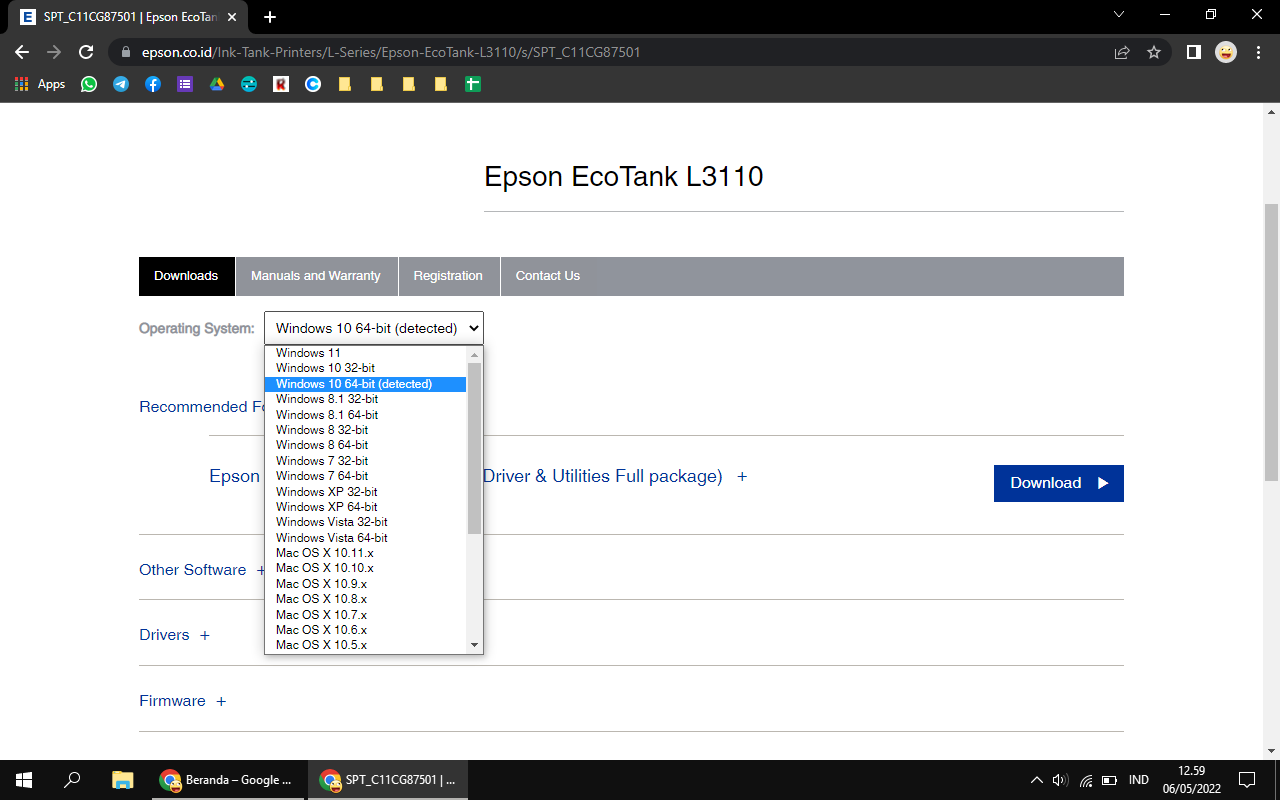Click the OS dropdown list scrollbar thumb

[x=474, y=448]
